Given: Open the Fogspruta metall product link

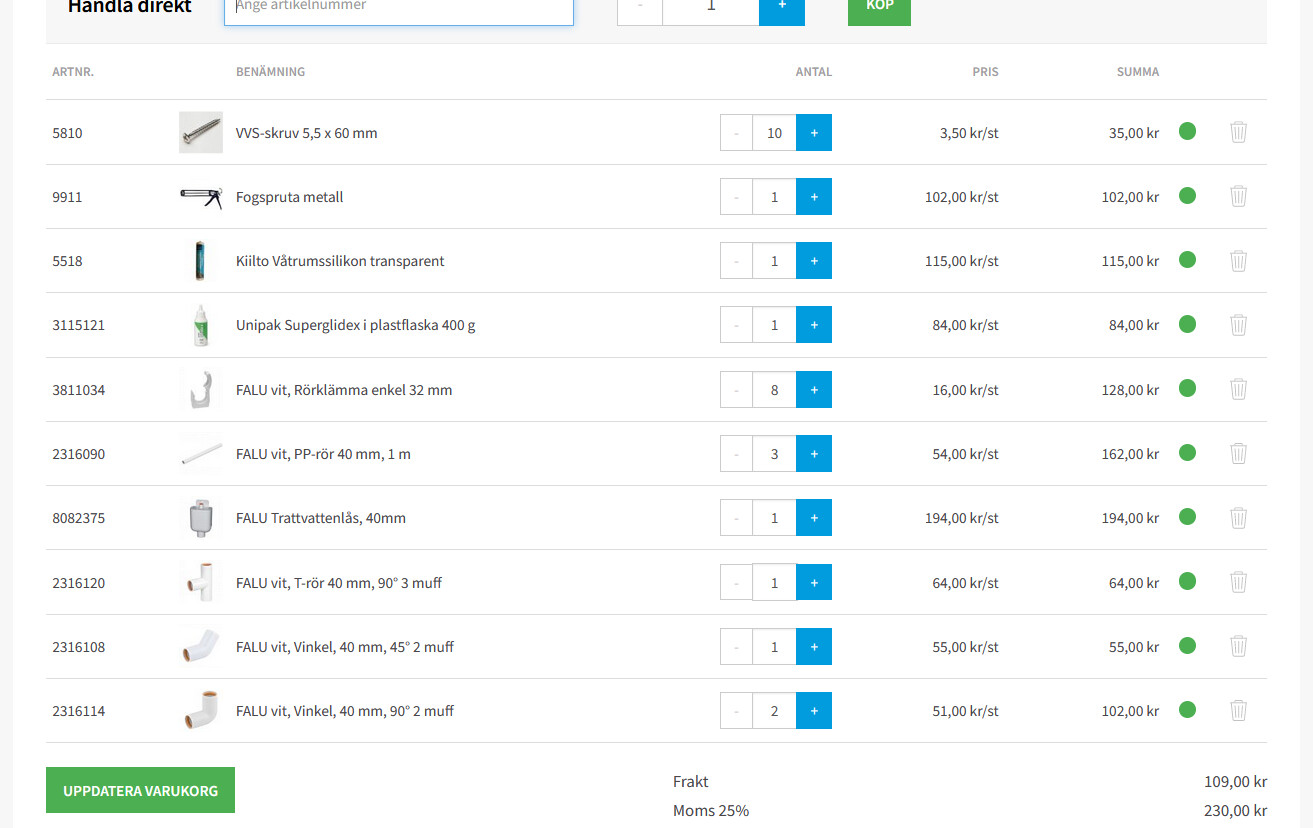Looking at the screenshot, I should tap(289, 197).
